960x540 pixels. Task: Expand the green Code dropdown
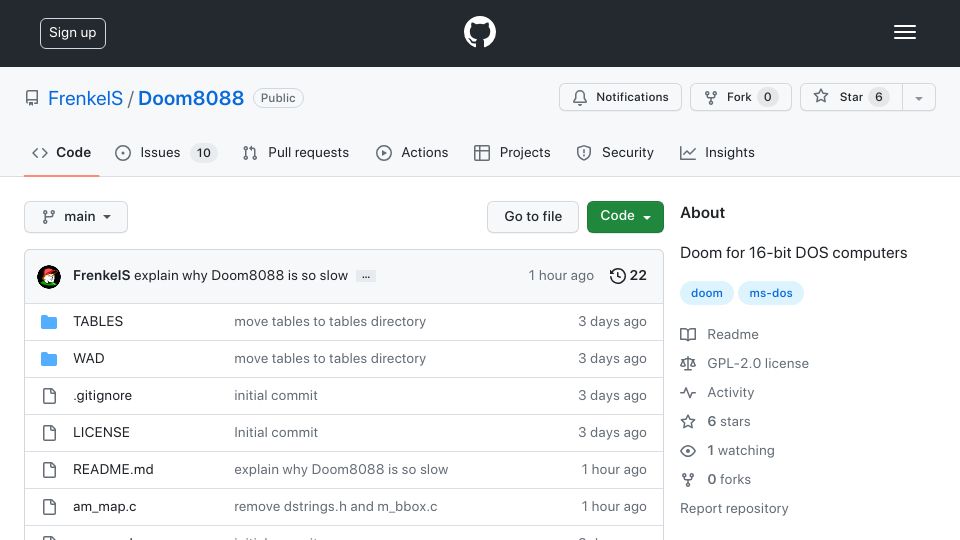click(625, 217)
